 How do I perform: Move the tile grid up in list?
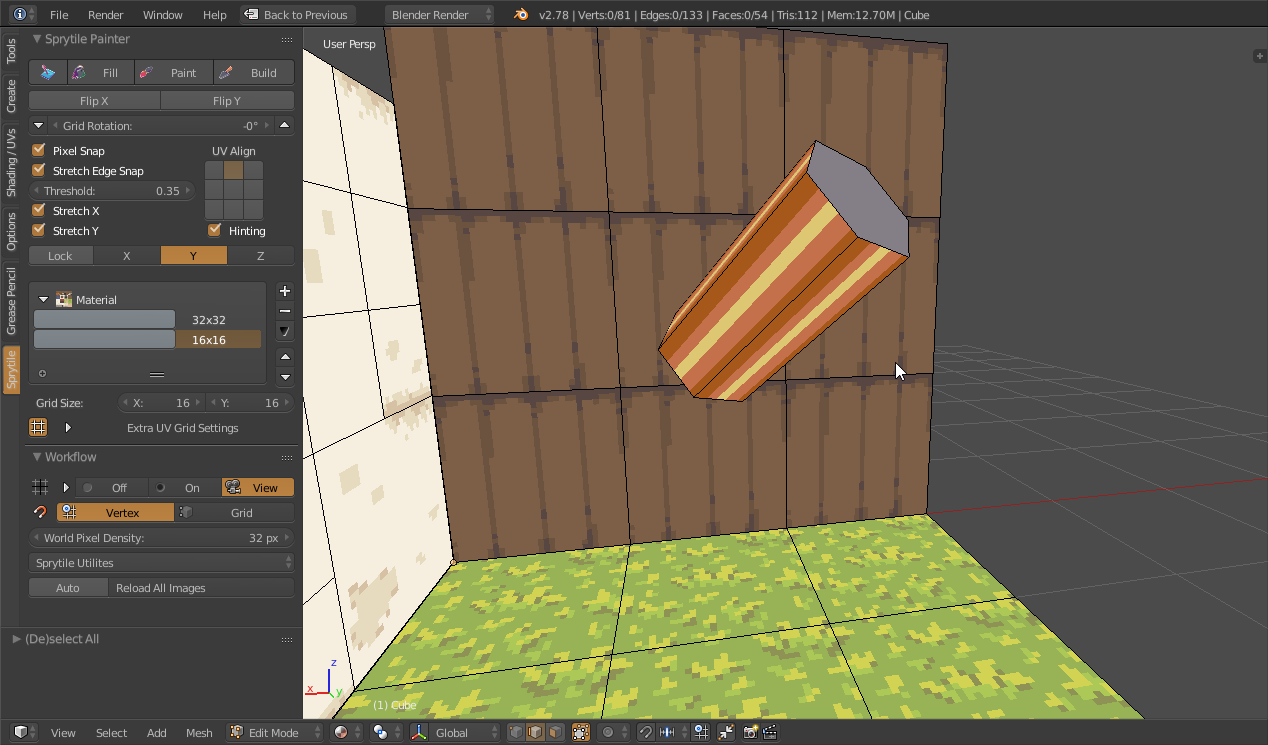coord(285,357)
